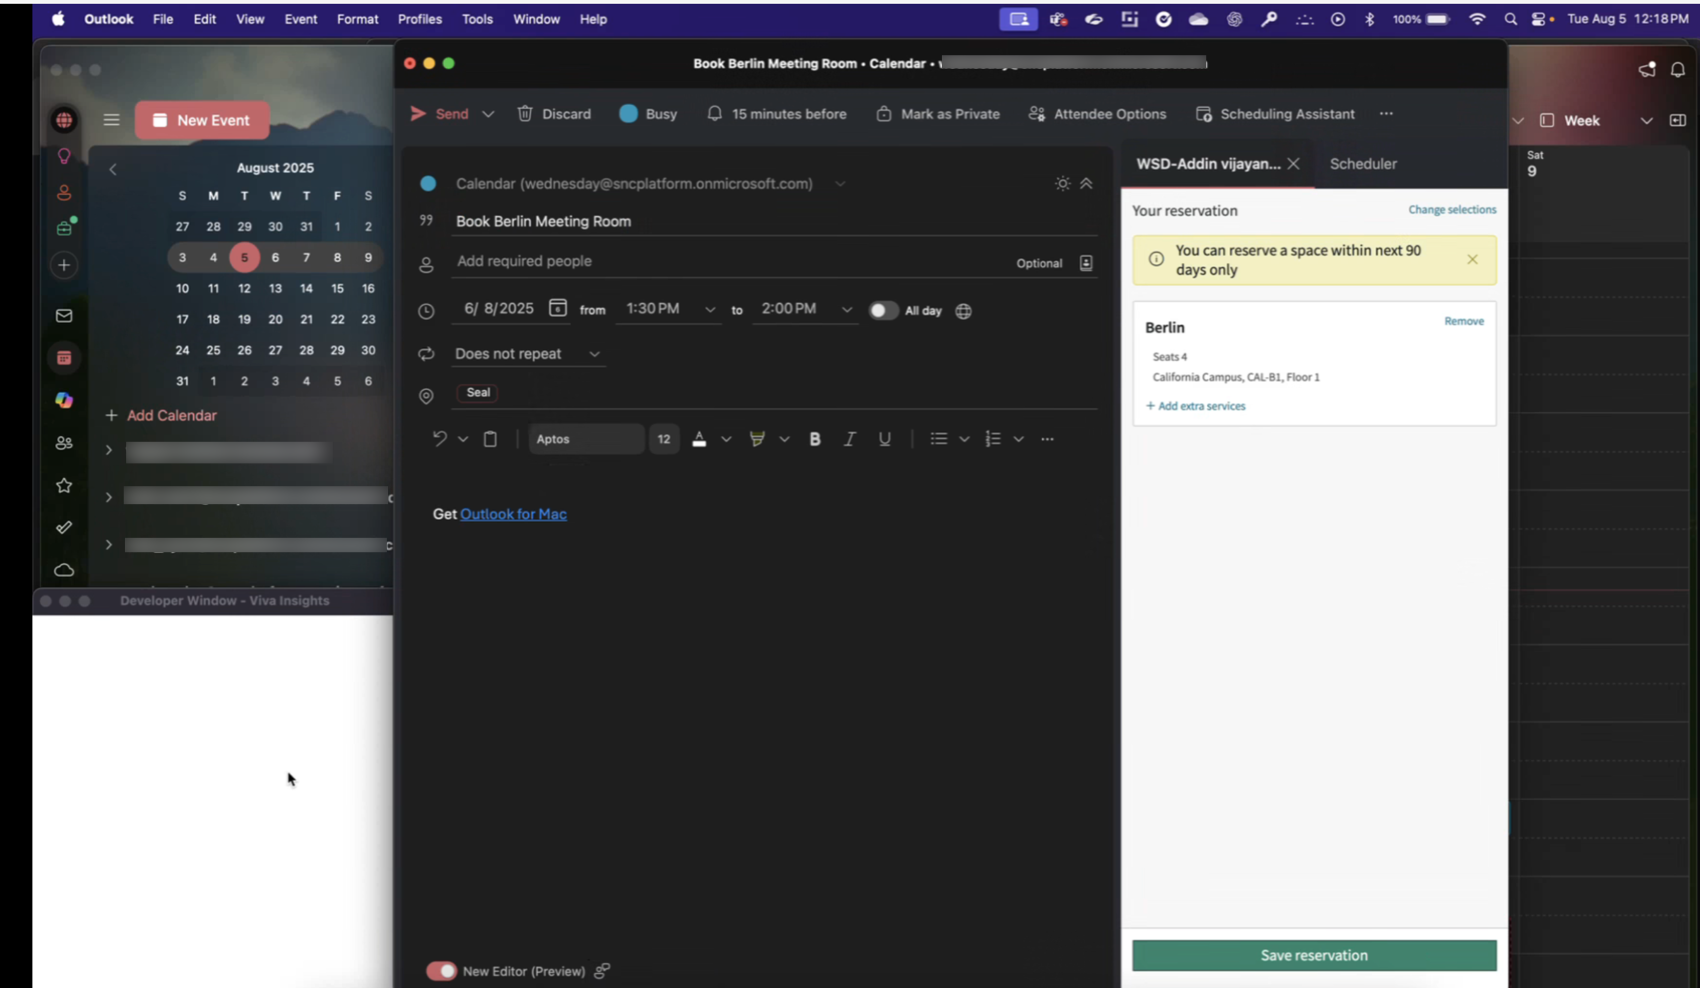Switch to the WSD-Addin tab
Viewport: 1700px width, 988px height.
1208,164
